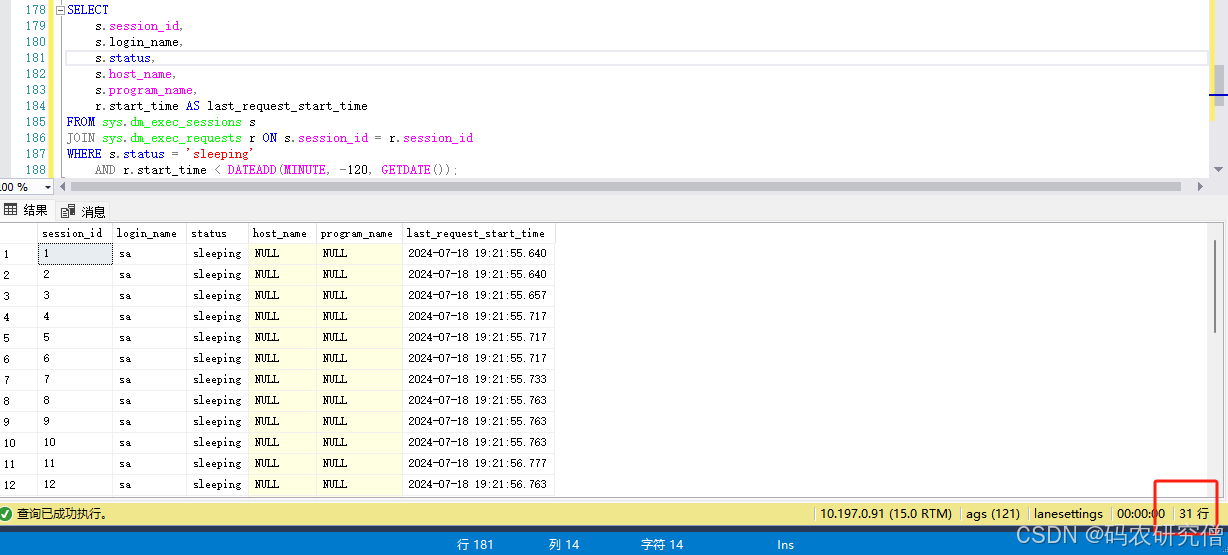Select the program_name NULL cell in row 6
1228x555 pixels.
point(359,359)
